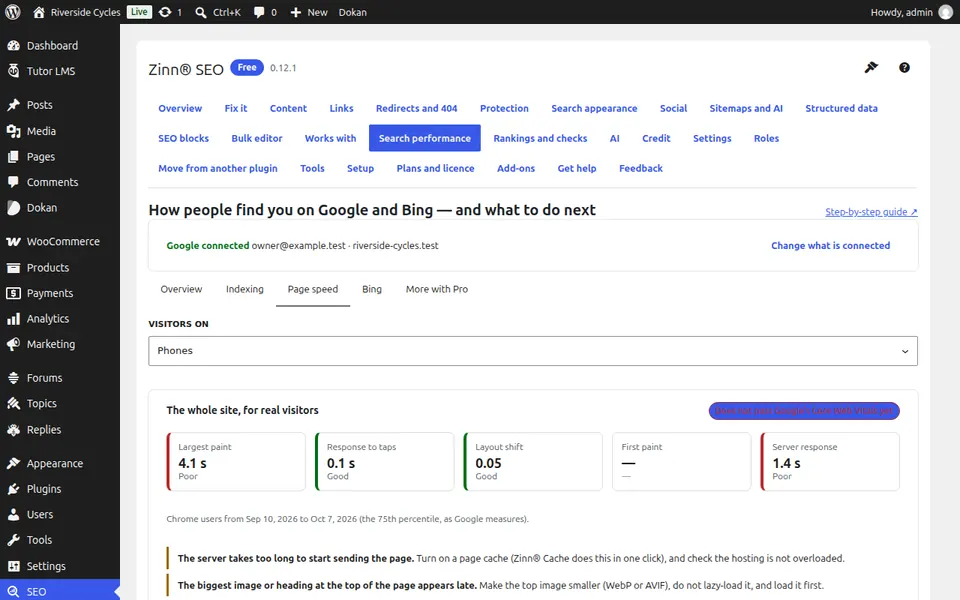960x600 pixels.
Task: Expand the Phones dropdown under Visitors on
Action: 533,351
